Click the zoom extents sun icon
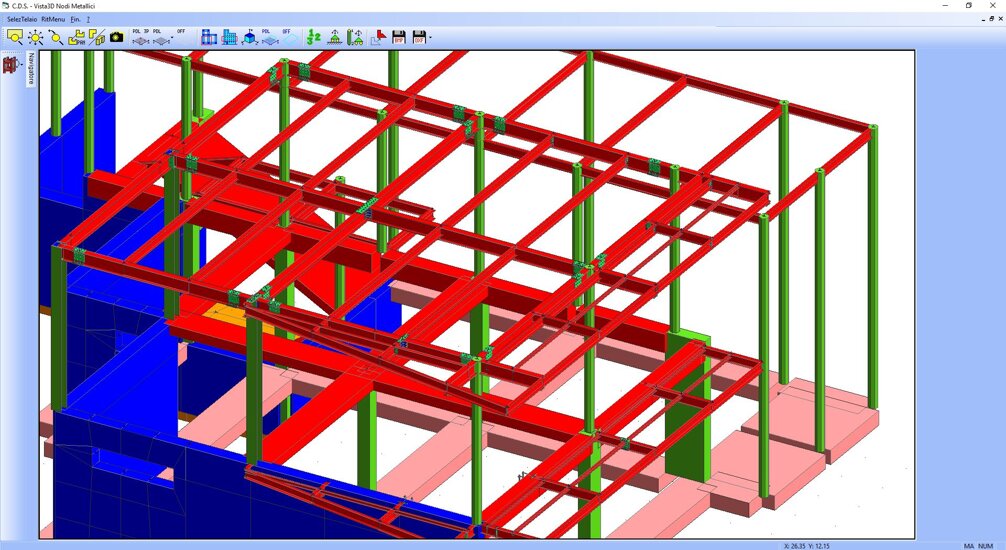 (35, 37)
